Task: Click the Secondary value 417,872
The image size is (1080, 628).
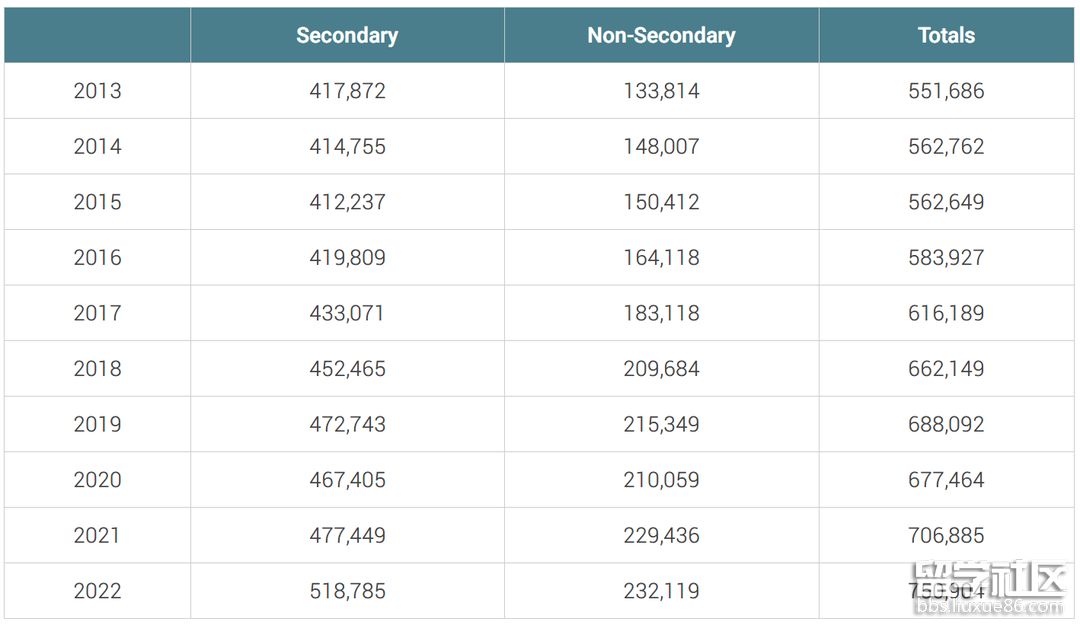Action: click(x=347, y=91)
